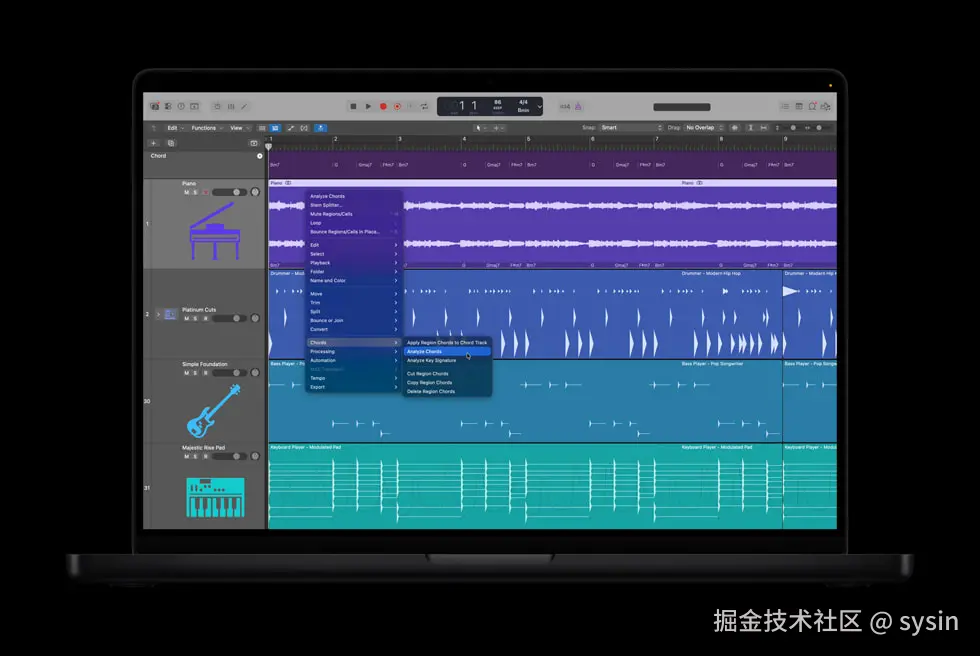The image size is (980, 656).
Task: Expand the Export submenu
Action: 354,387
